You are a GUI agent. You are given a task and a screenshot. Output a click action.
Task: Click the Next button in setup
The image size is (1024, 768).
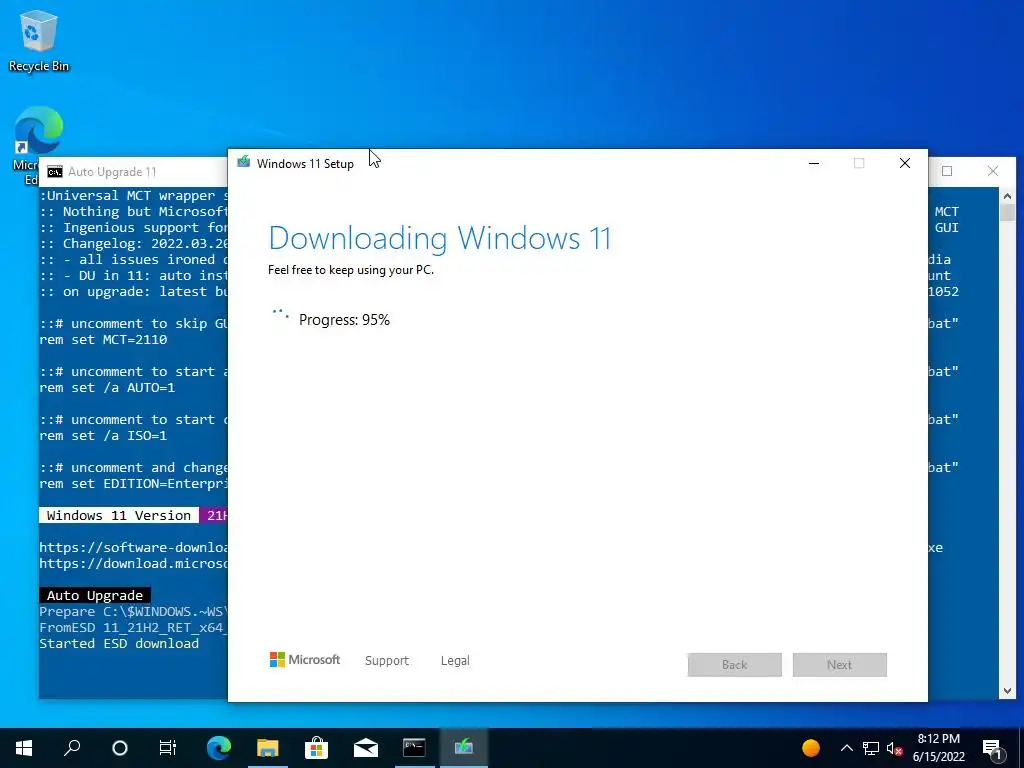click(840, 665)
